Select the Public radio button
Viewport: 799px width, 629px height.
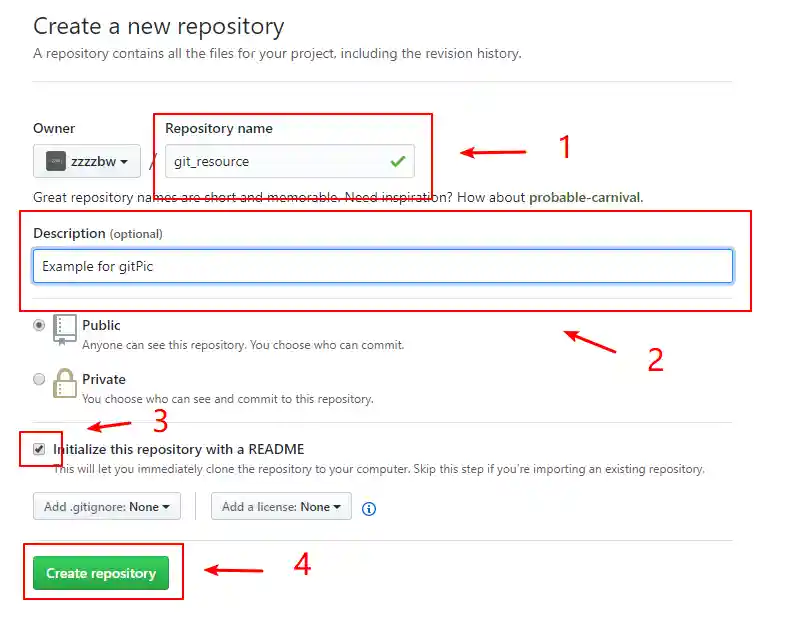tap(39, 325)
